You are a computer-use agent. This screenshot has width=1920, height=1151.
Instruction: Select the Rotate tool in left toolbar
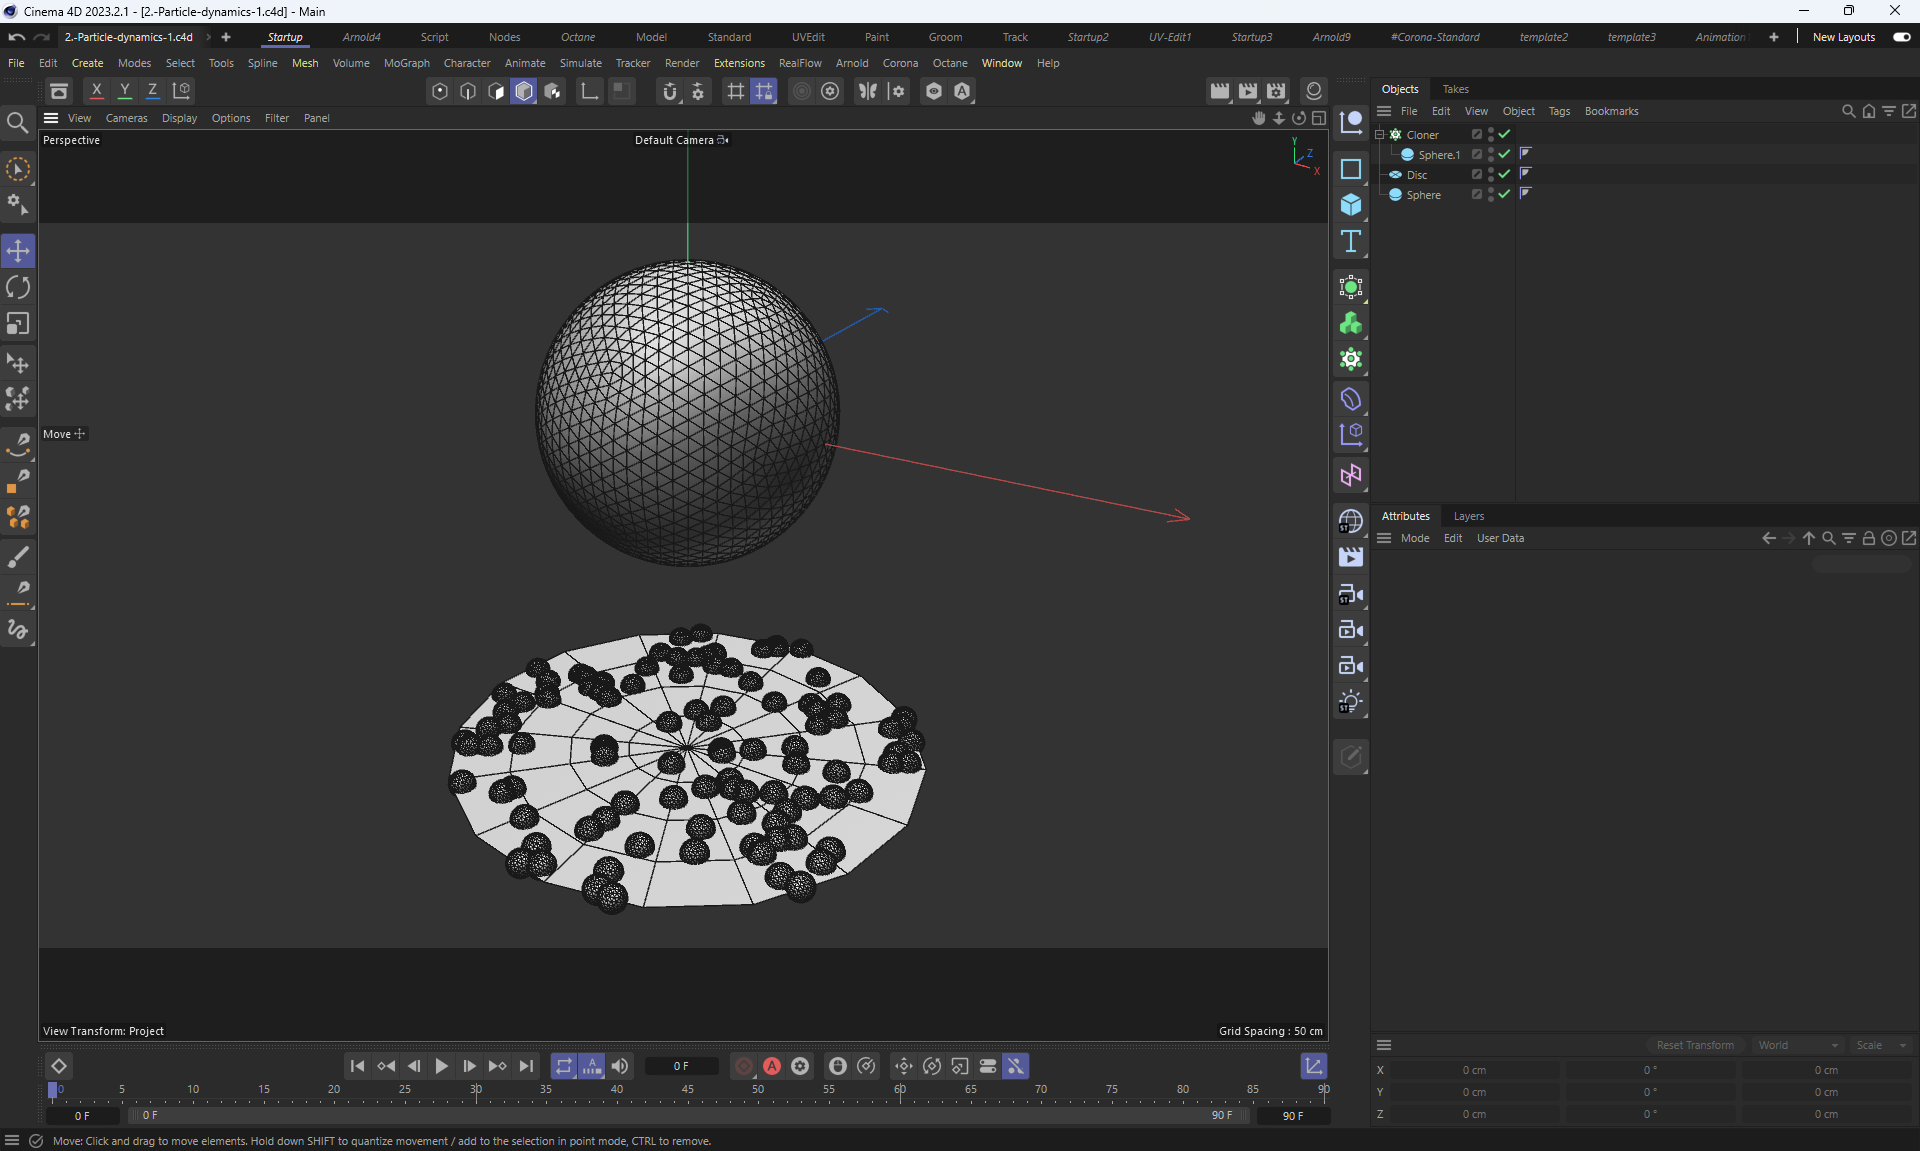click(18, 288)
